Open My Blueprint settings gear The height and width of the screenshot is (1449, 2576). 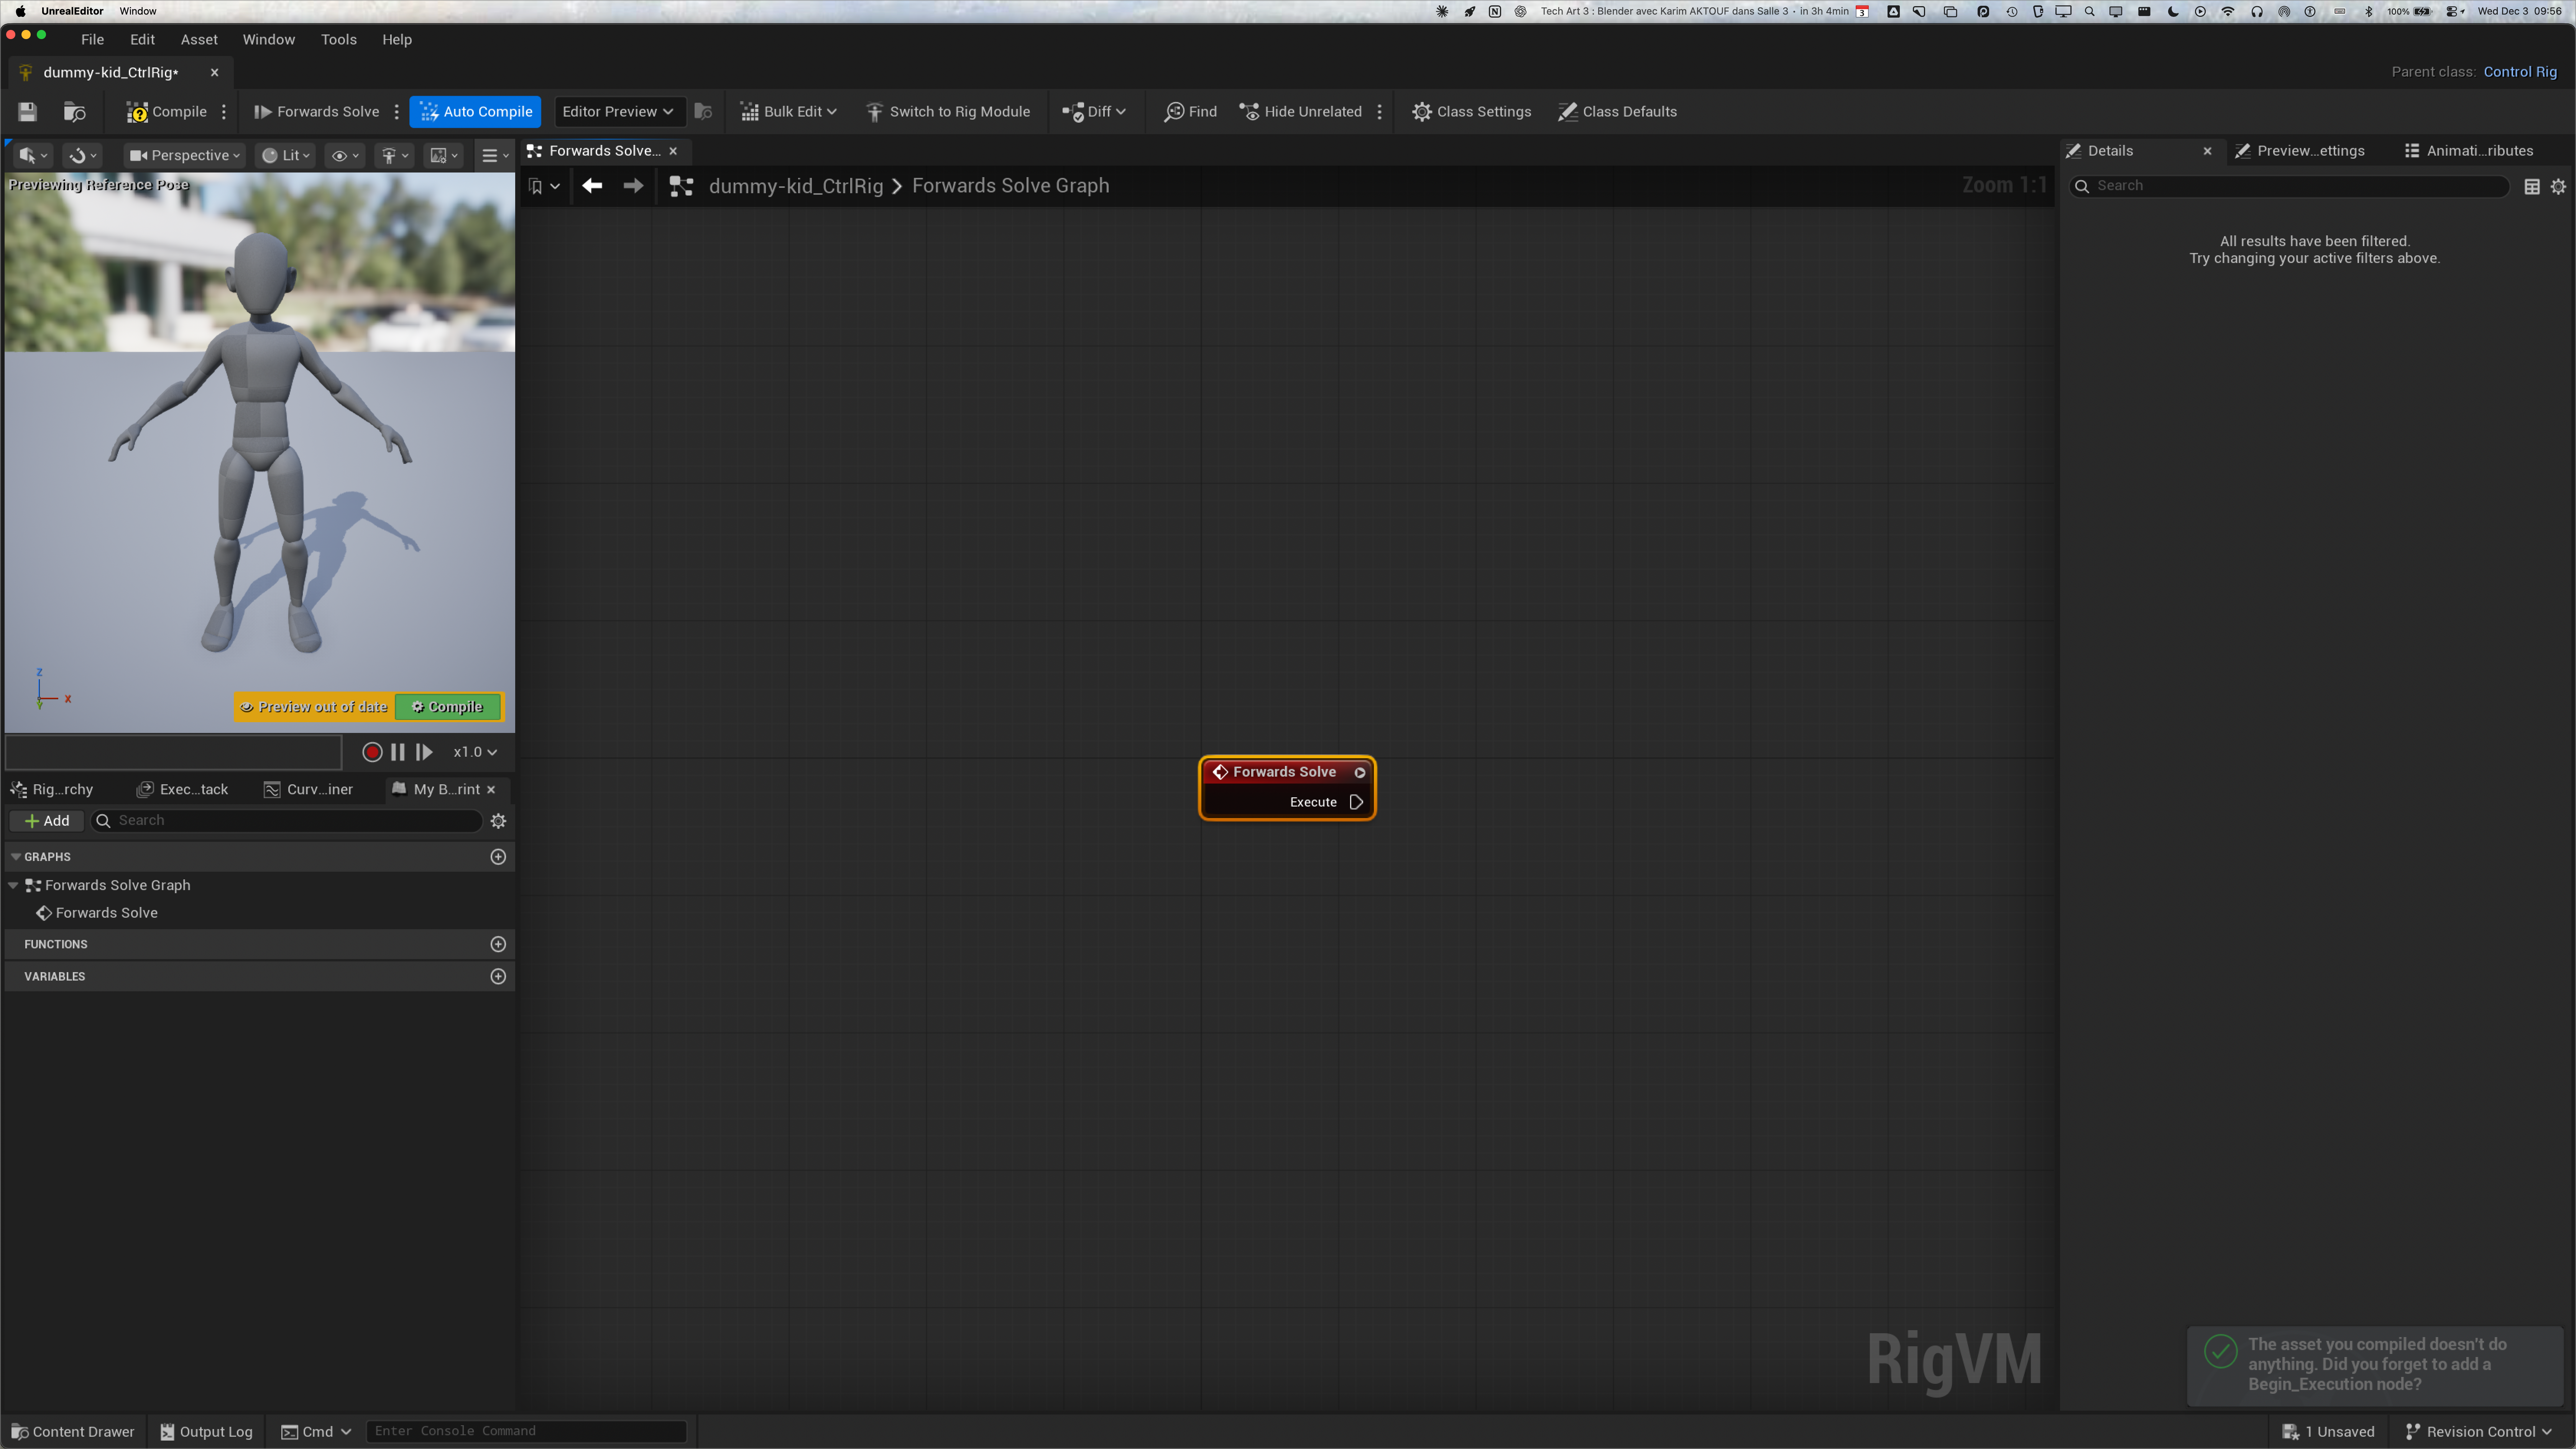tap(498, 821)
